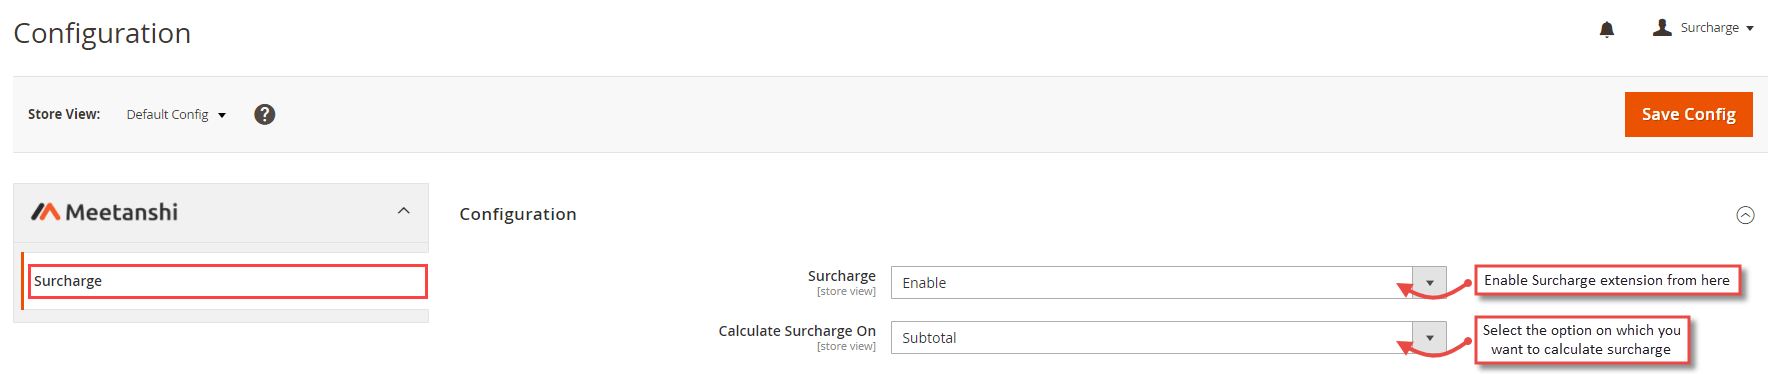Click the select field showing Subtotal

tap(1168, 338)
